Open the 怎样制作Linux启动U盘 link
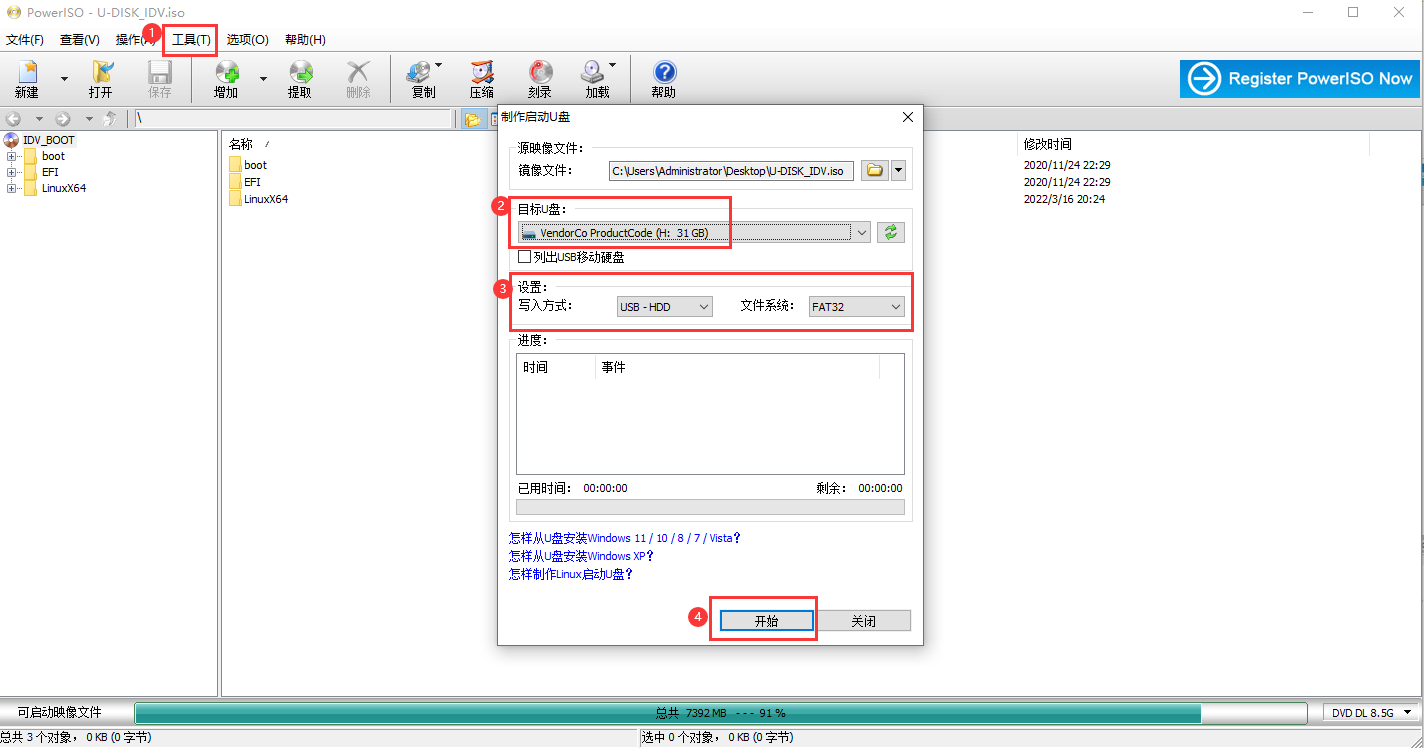Screen dimensions: 1424x748 point(571,574)
